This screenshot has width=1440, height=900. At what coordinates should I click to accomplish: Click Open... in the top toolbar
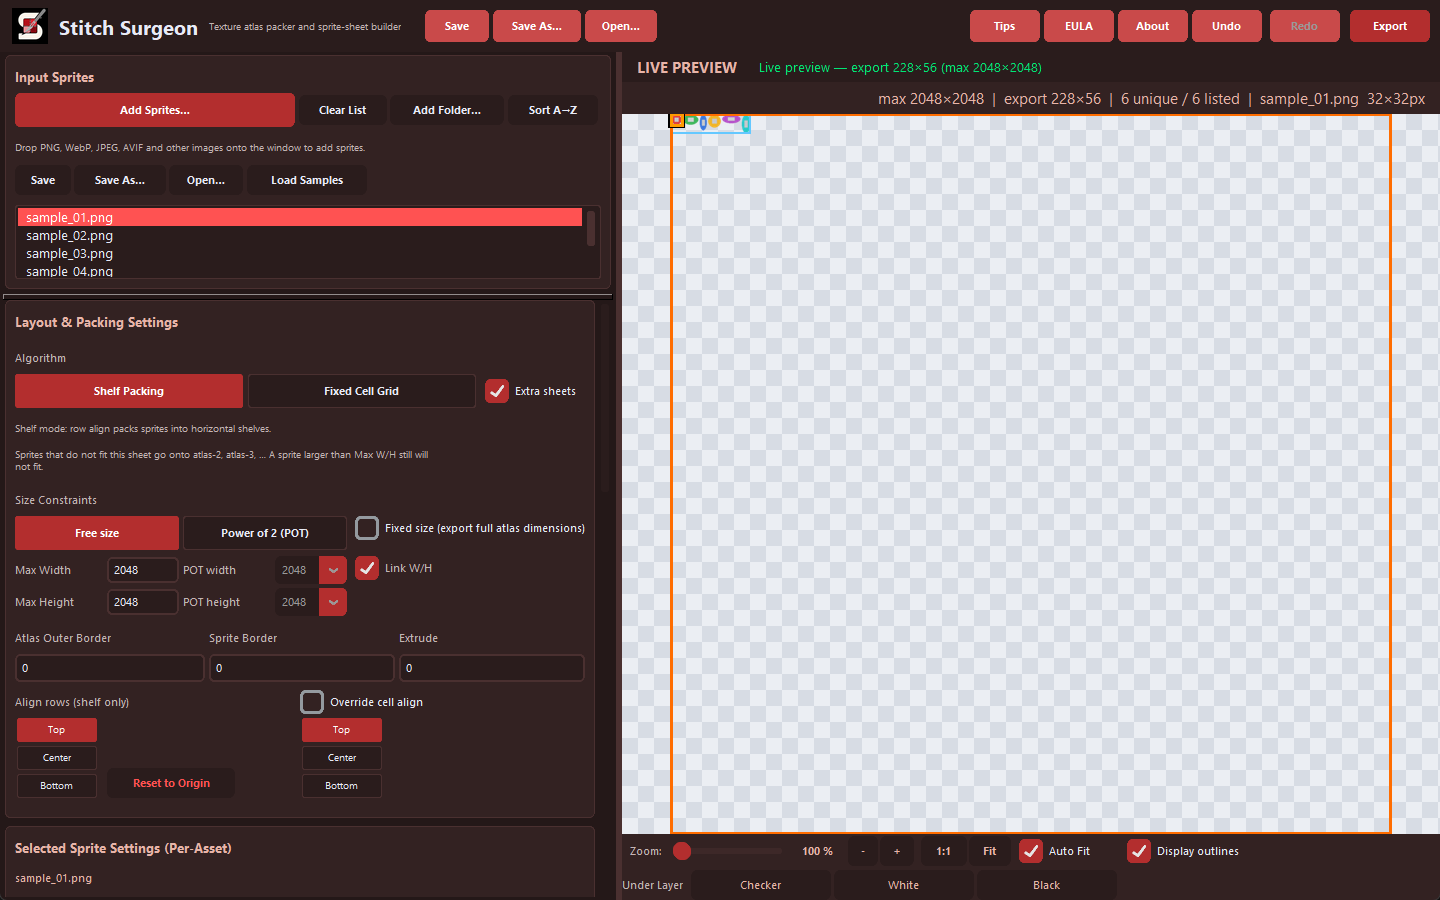tap(621, 26)
